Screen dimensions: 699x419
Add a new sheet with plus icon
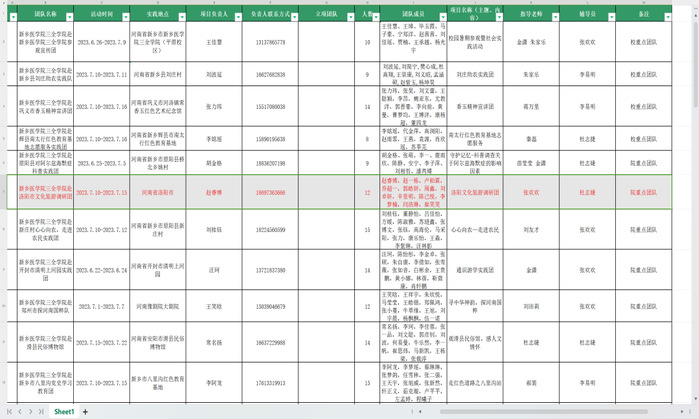pos(85,412)
